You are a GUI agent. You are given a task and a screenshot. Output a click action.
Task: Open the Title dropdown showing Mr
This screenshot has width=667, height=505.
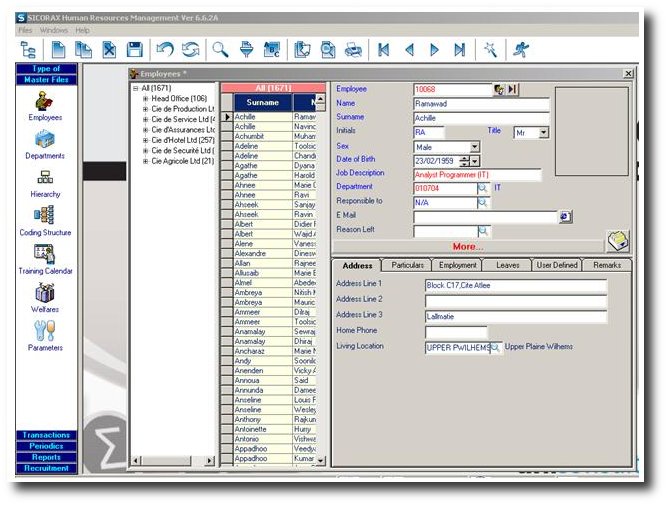(544, 132)
